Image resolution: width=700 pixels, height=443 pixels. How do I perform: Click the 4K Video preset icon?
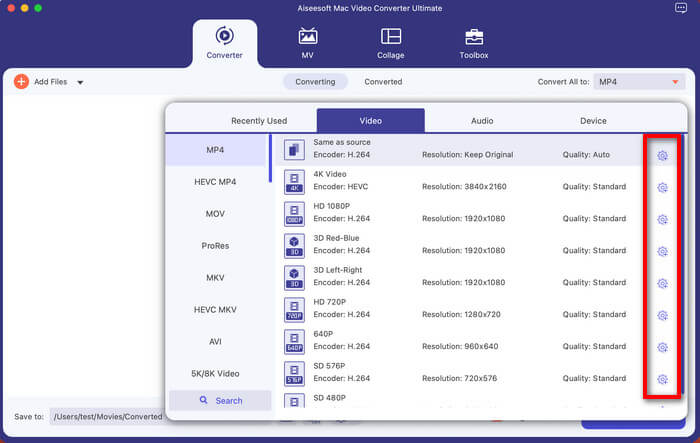coord(294,182)
